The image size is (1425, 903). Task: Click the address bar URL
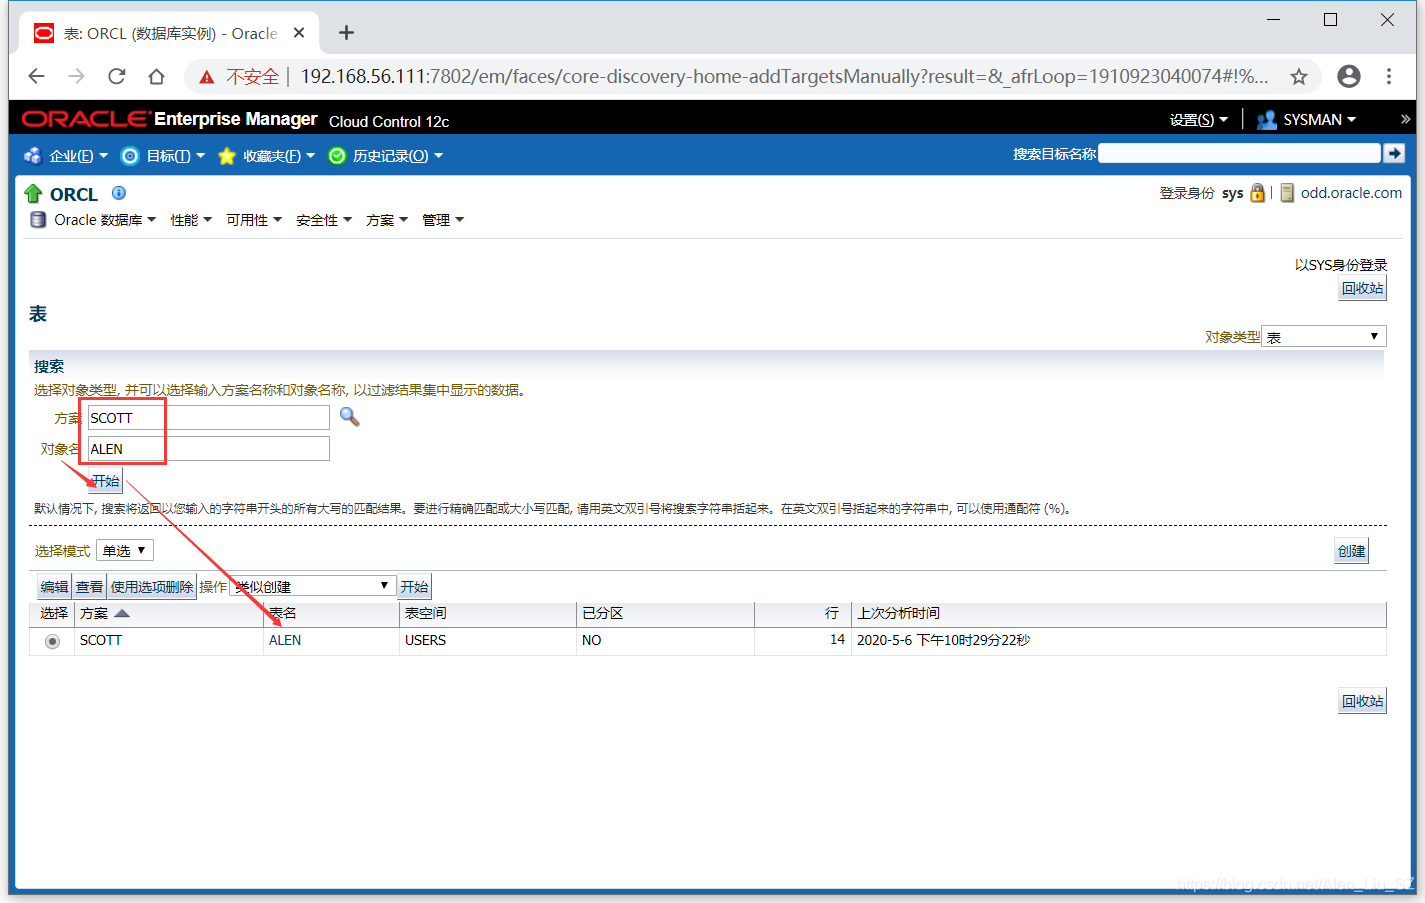pos(784,77)
